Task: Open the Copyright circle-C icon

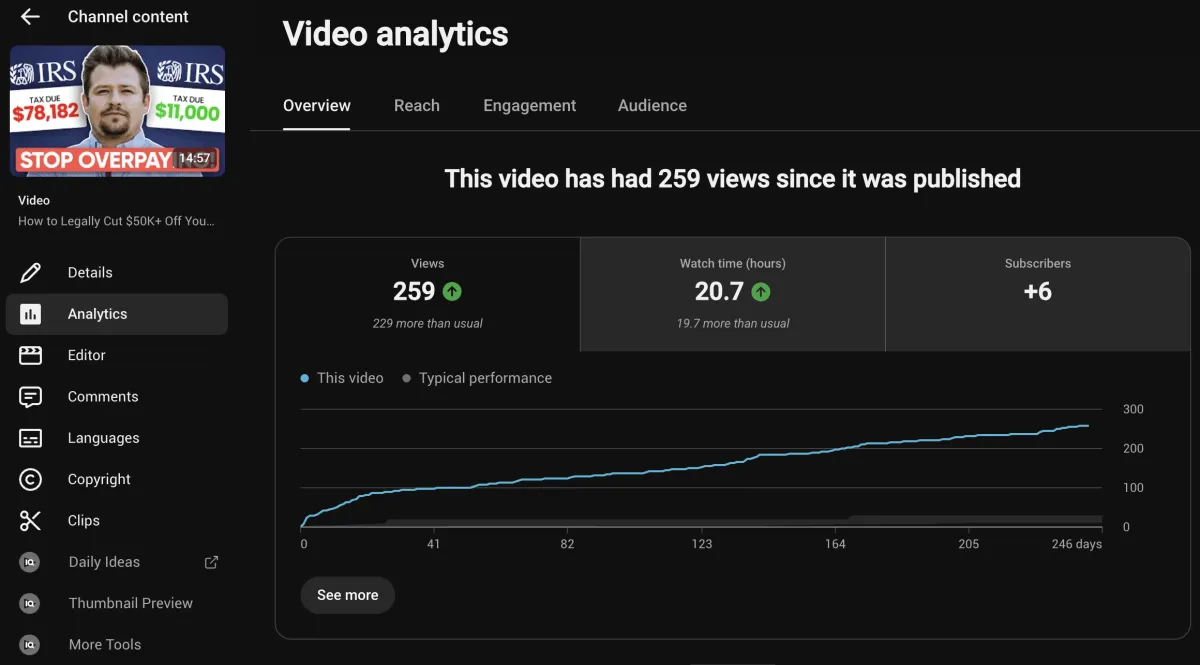Action: click(x=30, y=479)
